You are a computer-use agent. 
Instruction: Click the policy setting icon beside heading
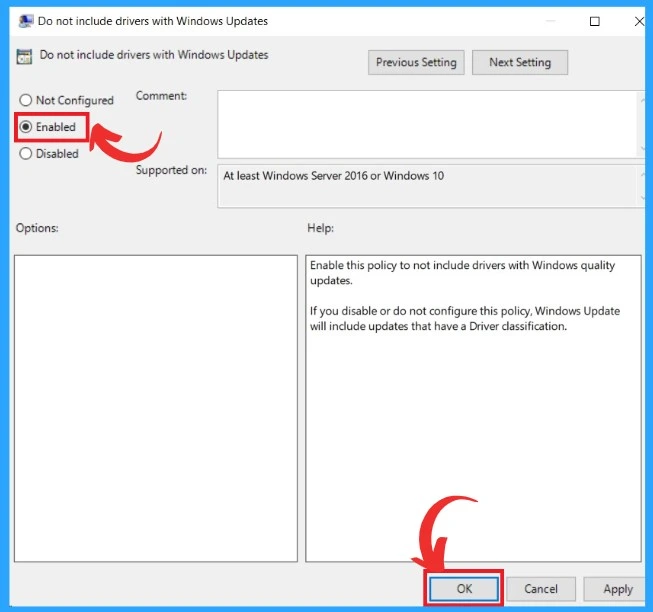24,57
